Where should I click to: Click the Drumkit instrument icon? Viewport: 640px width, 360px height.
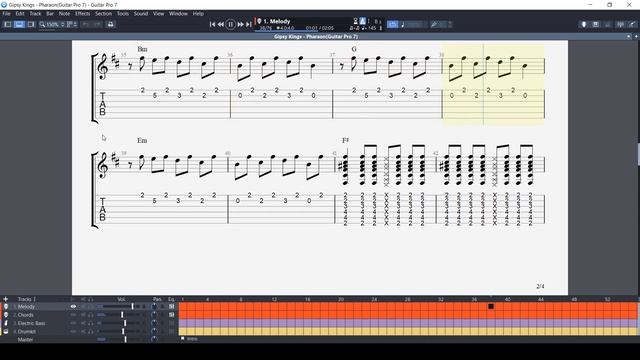click(6, 331)
